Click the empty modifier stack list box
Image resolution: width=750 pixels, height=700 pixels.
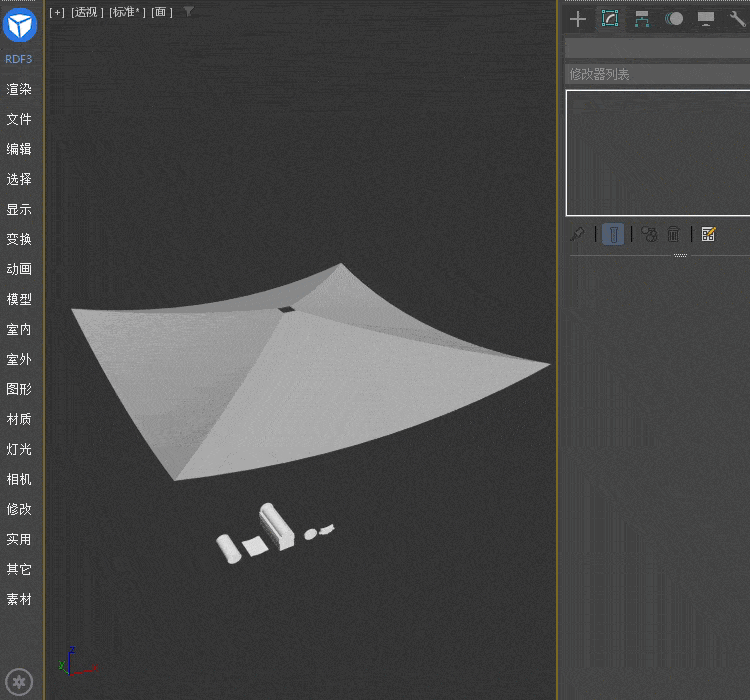658,153
